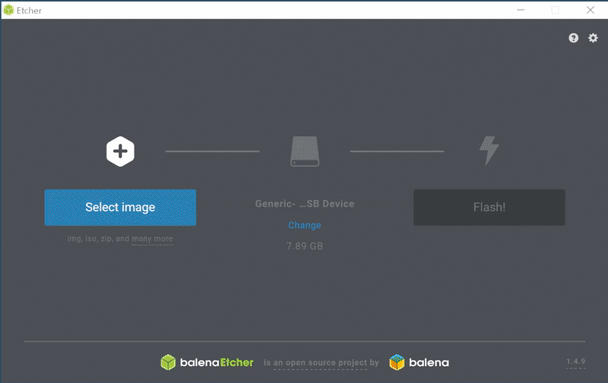
Task: Click the Generic- ...SB Device drive name
Action: click(x=305, y=204)
